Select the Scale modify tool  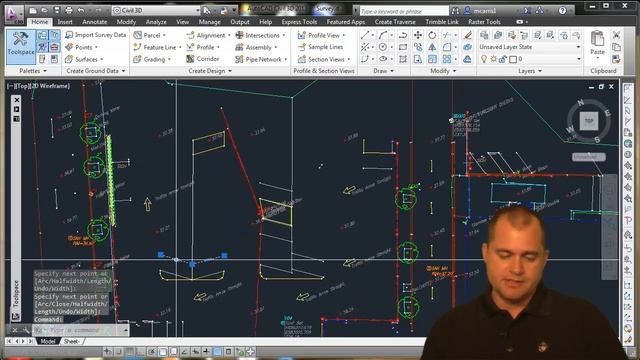(x=432, y=60)
